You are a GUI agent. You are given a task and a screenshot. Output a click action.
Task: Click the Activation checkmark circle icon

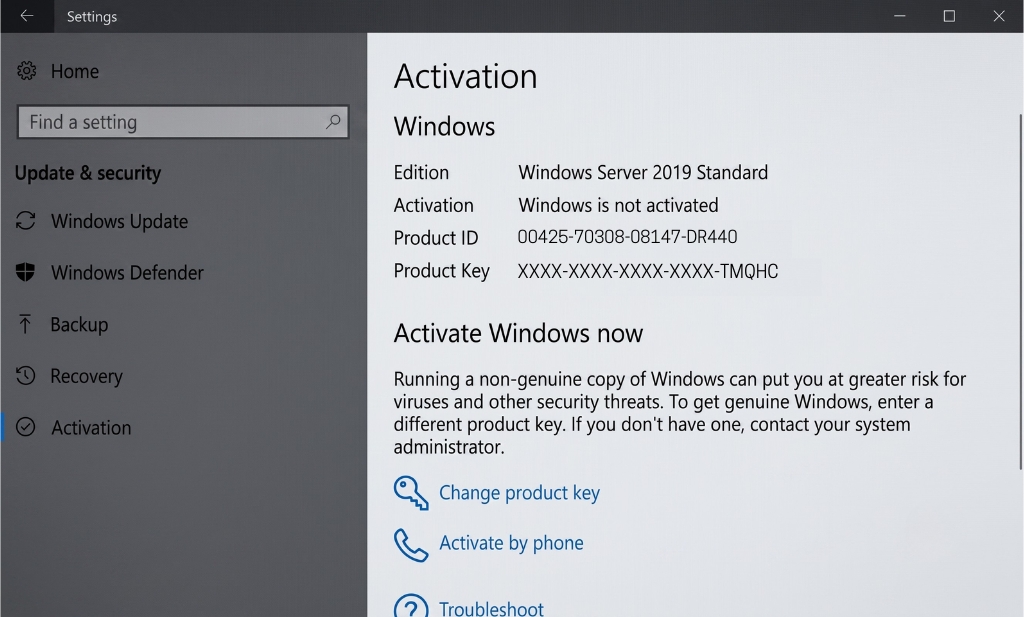coord(25,427)
